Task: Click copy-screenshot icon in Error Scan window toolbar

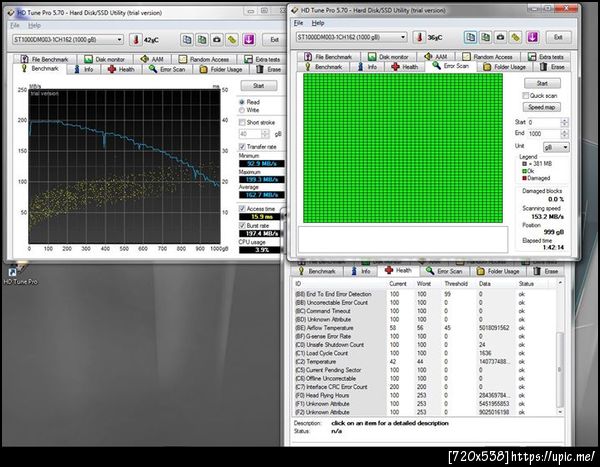Action: 485,37
